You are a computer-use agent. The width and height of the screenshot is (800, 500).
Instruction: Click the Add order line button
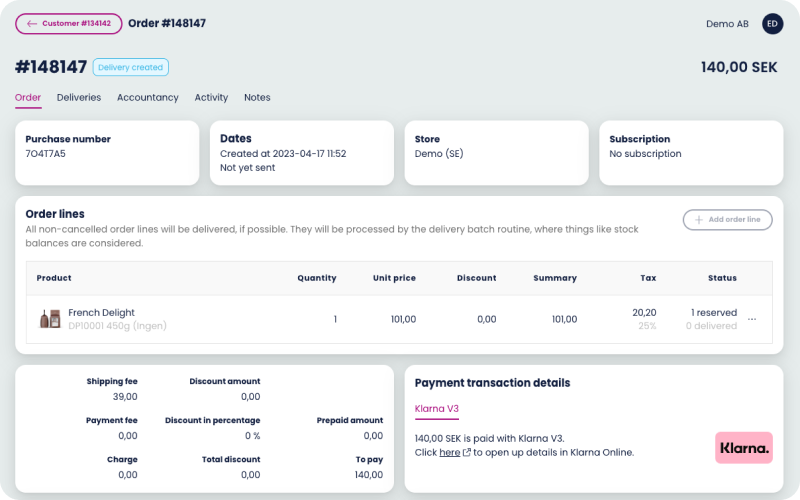coord(727,219)
